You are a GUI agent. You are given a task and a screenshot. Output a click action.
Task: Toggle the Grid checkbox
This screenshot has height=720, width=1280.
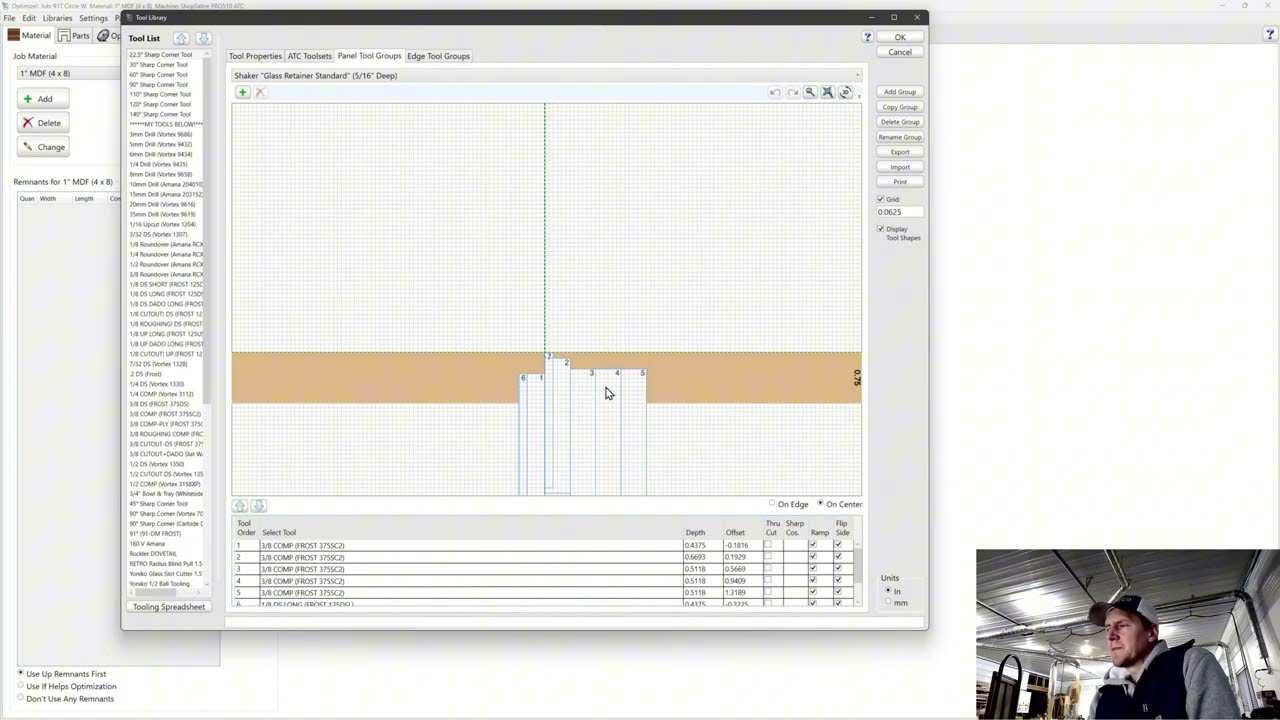pyautogui.click(x=881, y=199)
